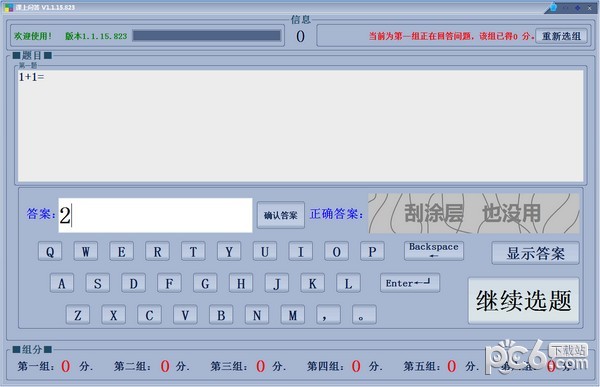Tap the X letter key
This screenshot has height=387, width=600.
(114, 315)
